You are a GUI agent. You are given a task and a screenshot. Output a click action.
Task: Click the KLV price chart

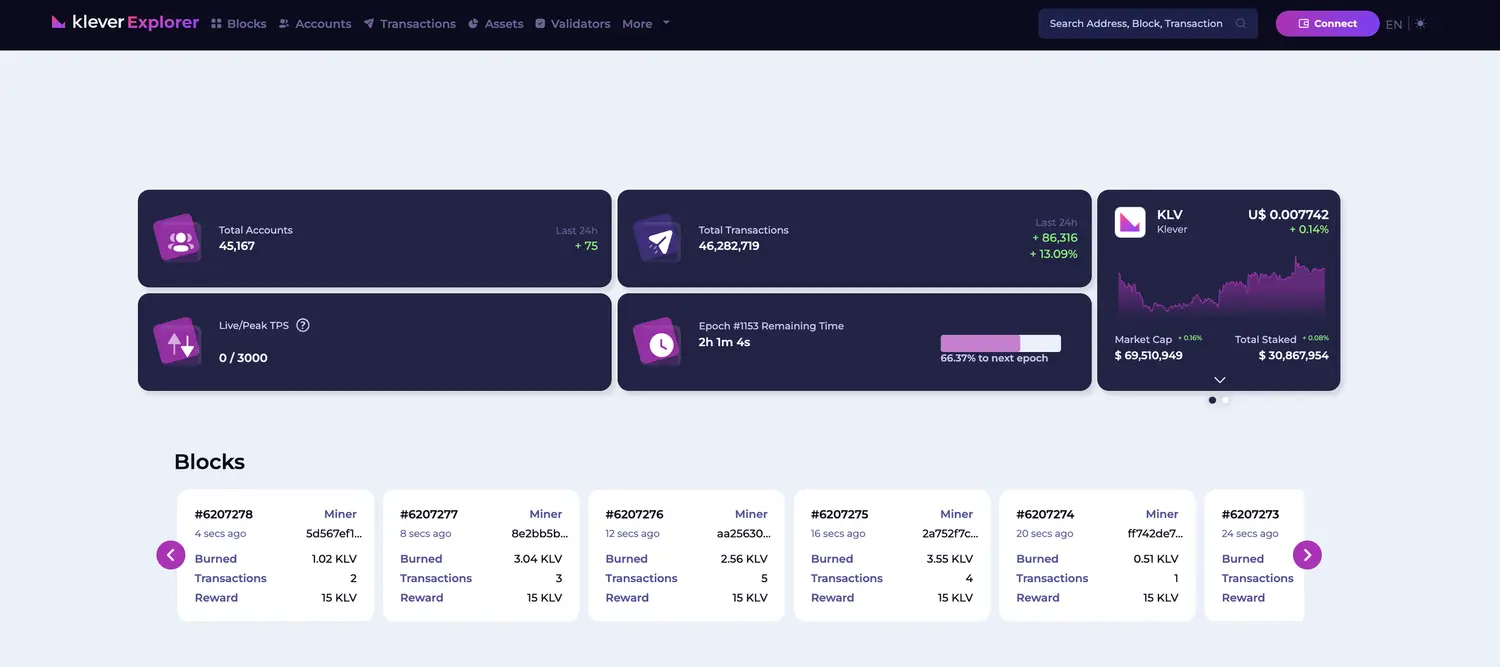[x=1221, y=288]
